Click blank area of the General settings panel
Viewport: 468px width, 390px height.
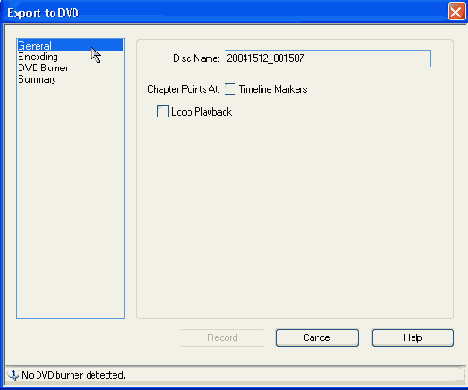click(295, 217)
